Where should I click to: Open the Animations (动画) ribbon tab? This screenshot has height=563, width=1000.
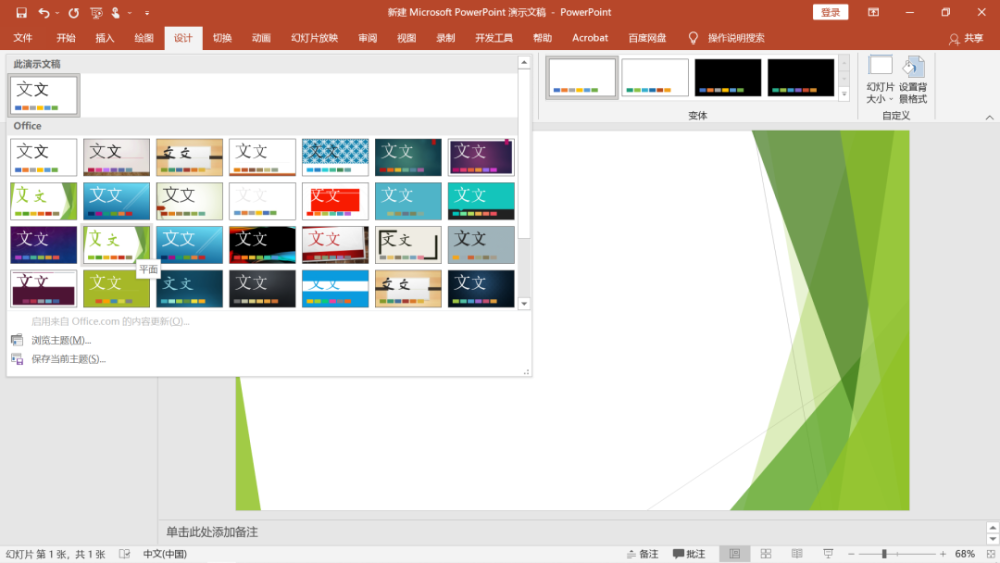coord(261,38)
